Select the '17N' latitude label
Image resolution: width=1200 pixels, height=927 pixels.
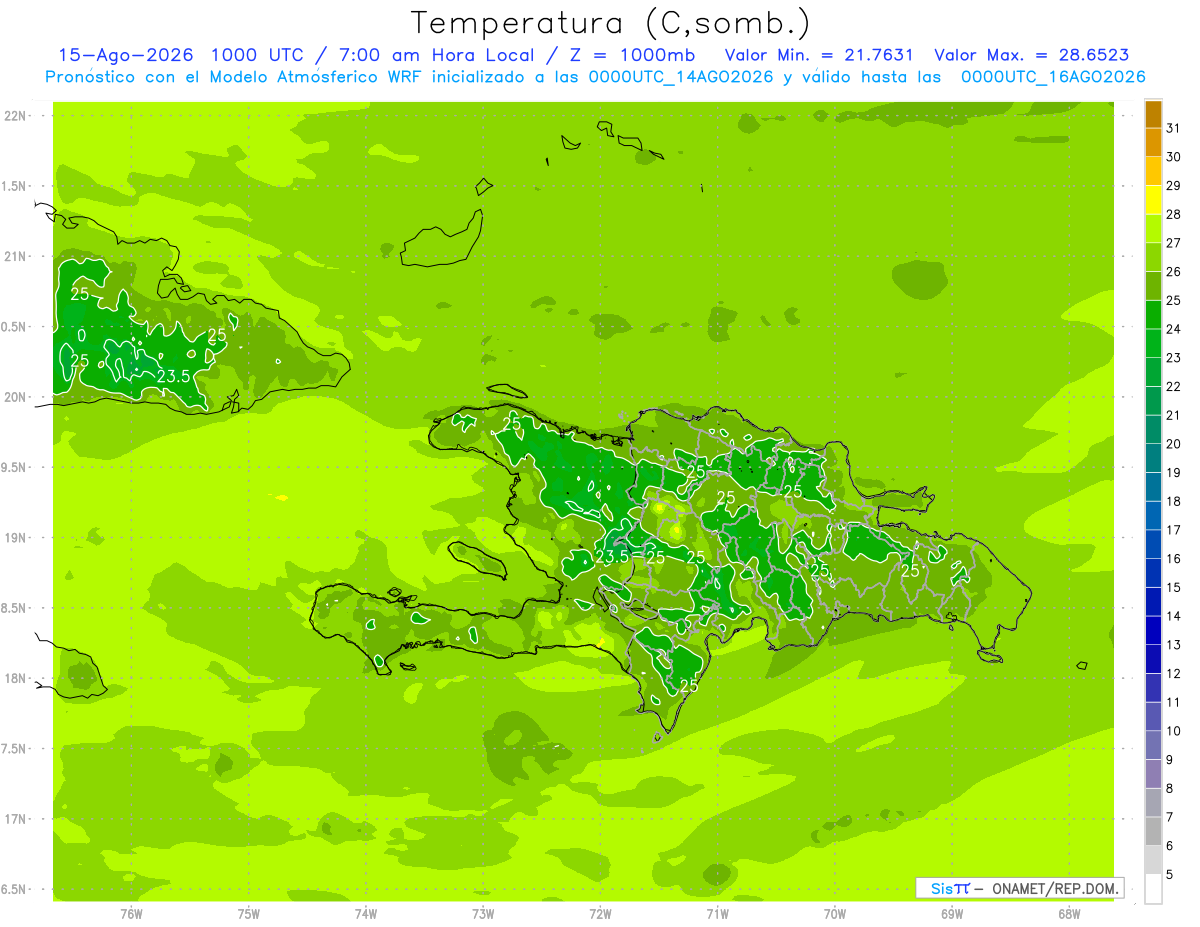coord(14,819)
